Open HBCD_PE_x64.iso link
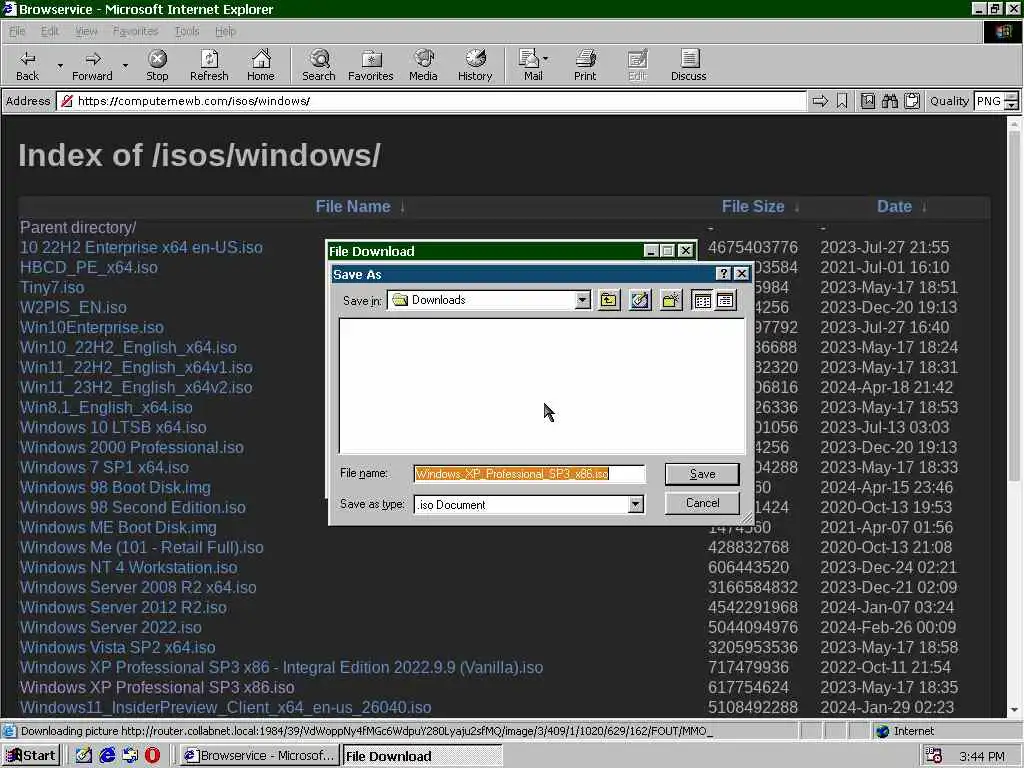This screenshot has height=768, width=1024. (x=89, y=267)
